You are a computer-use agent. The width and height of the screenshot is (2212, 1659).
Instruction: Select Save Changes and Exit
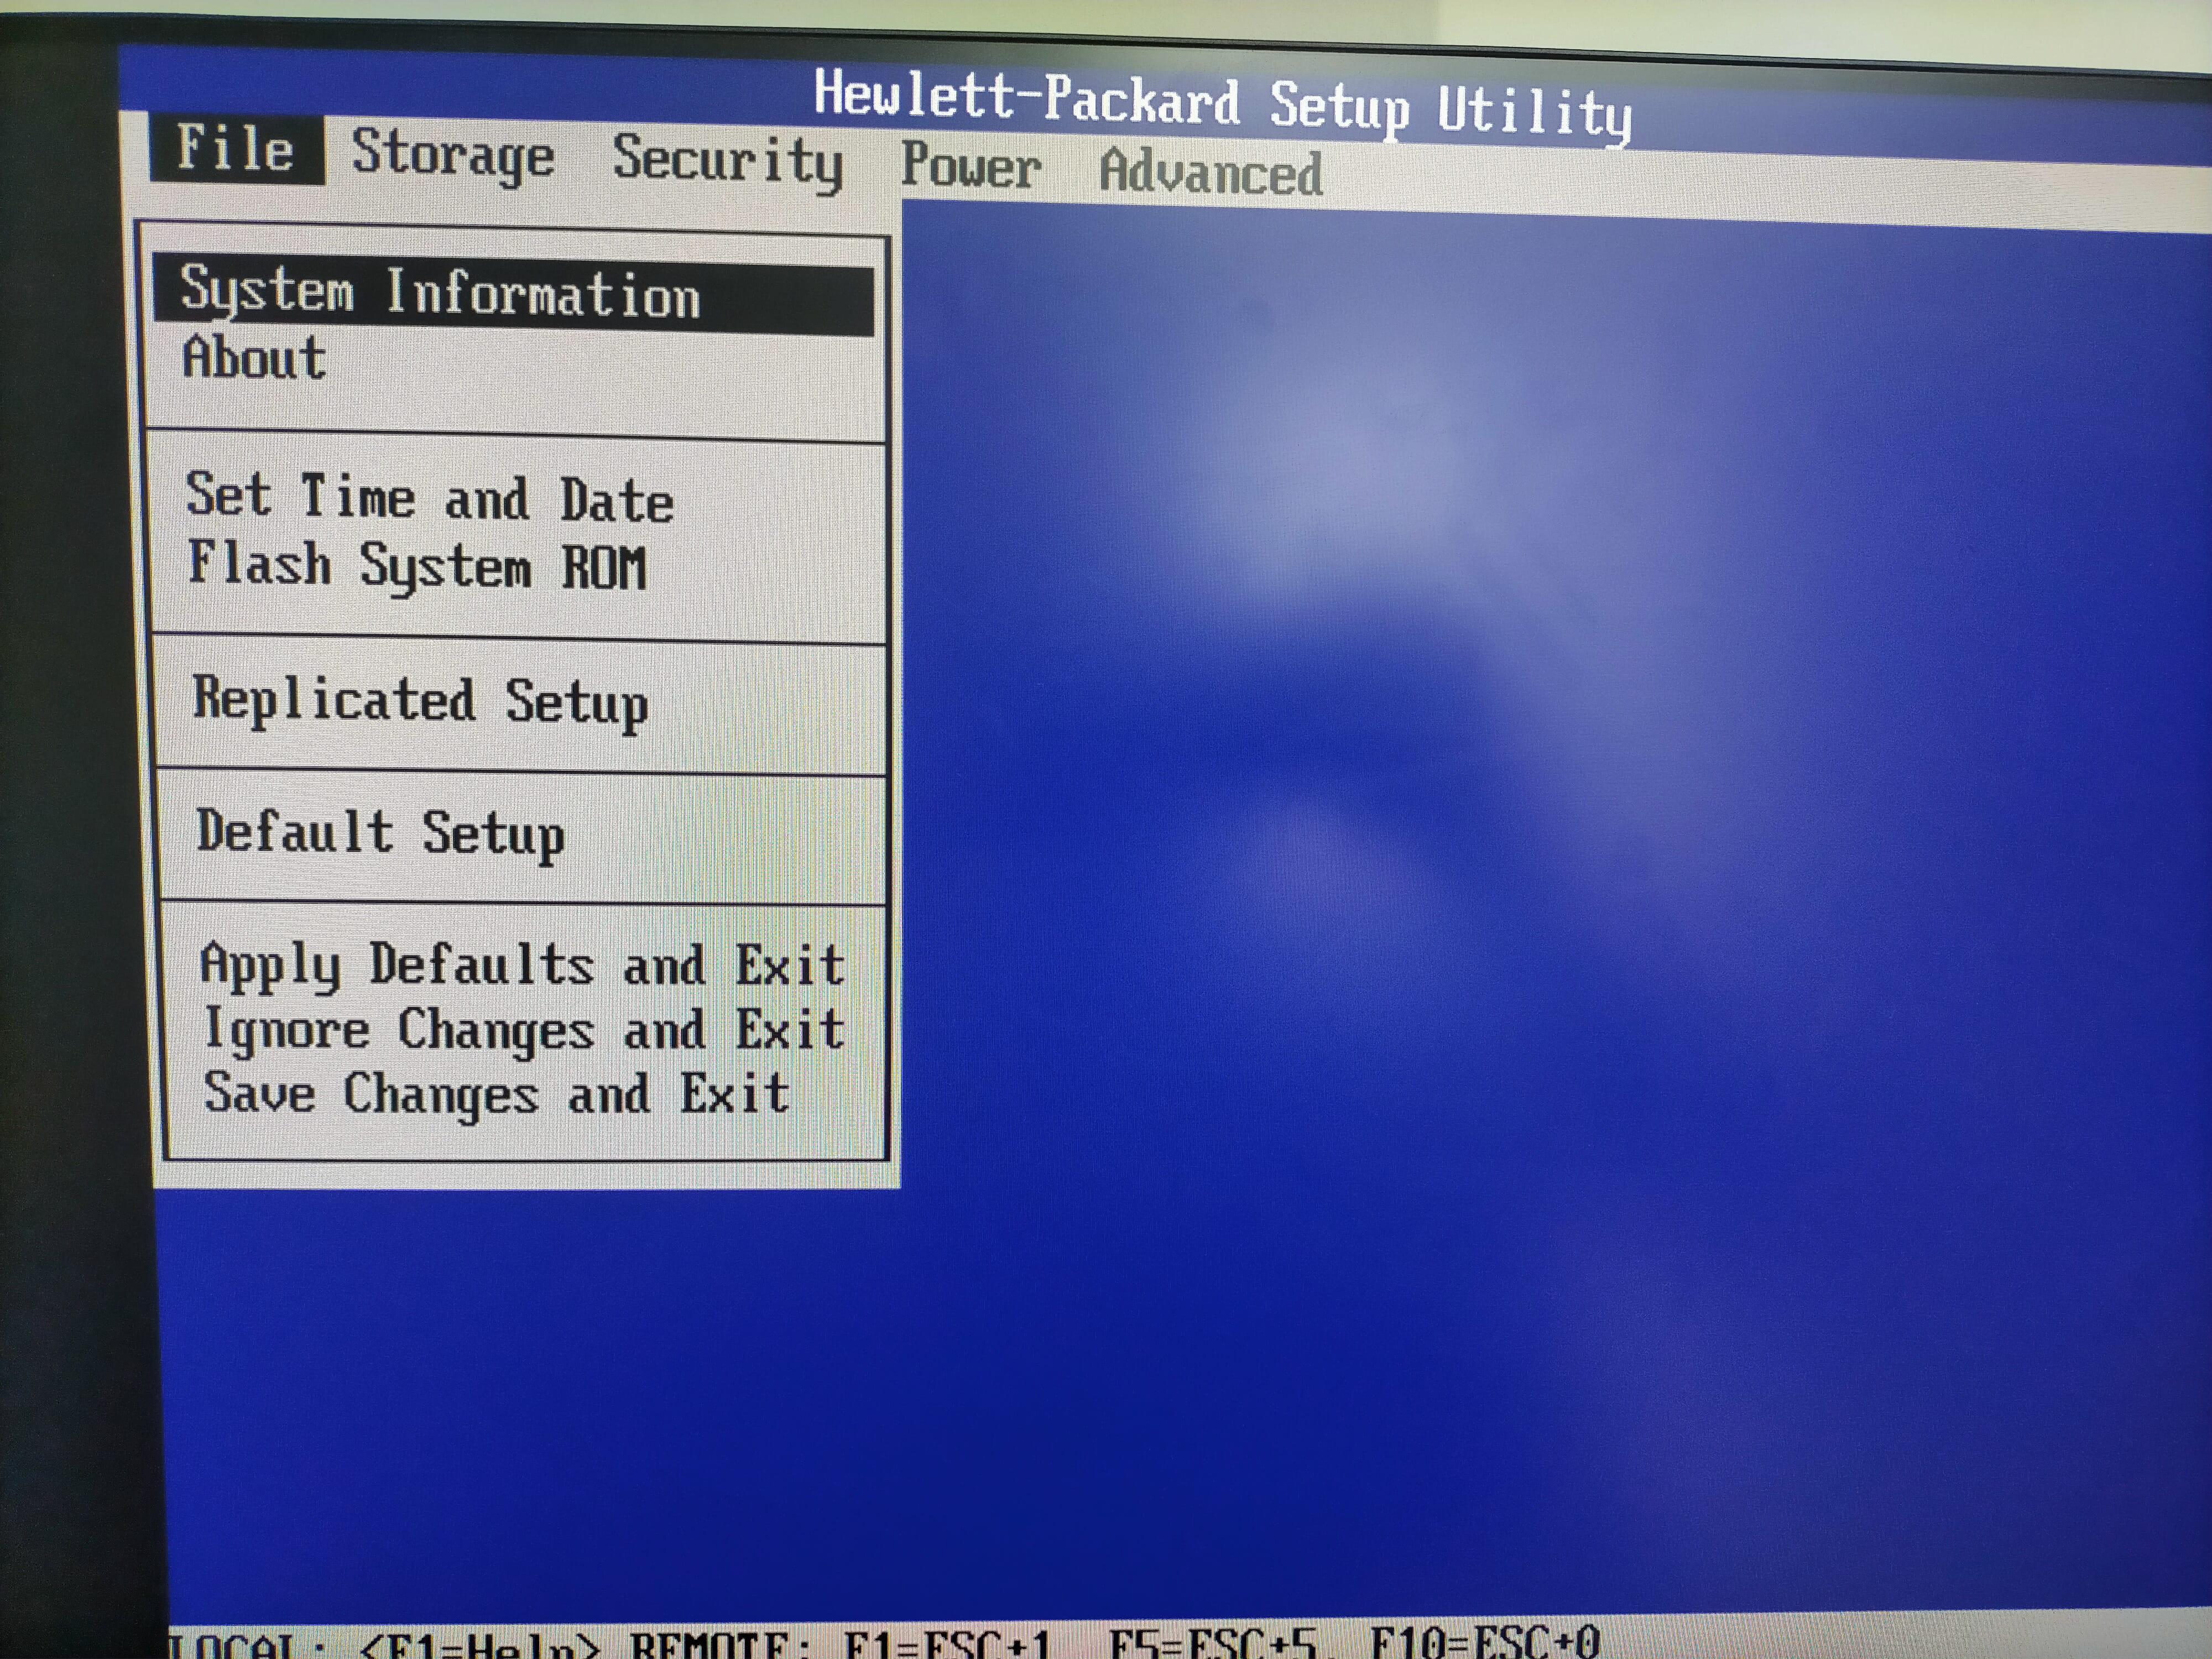(497, 1094)
